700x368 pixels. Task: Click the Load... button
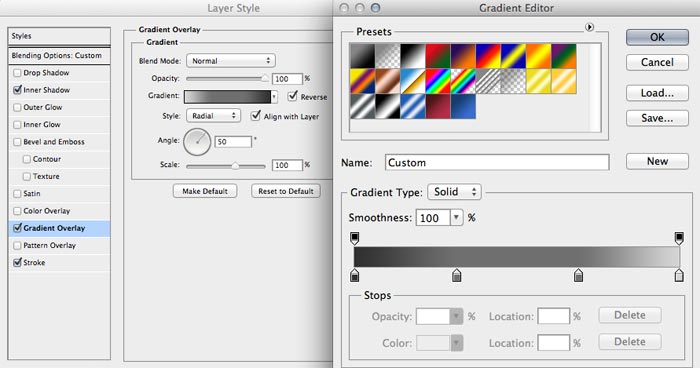[x=657, y=93]
